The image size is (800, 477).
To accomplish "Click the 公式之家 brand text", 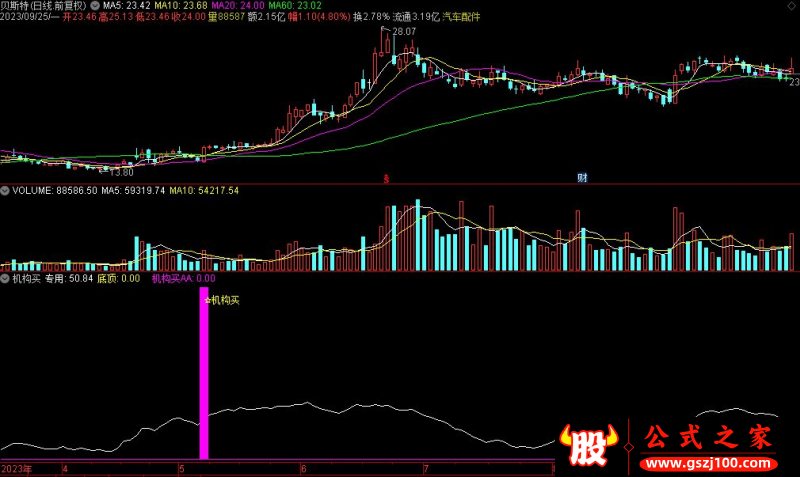I will point(705,438).
